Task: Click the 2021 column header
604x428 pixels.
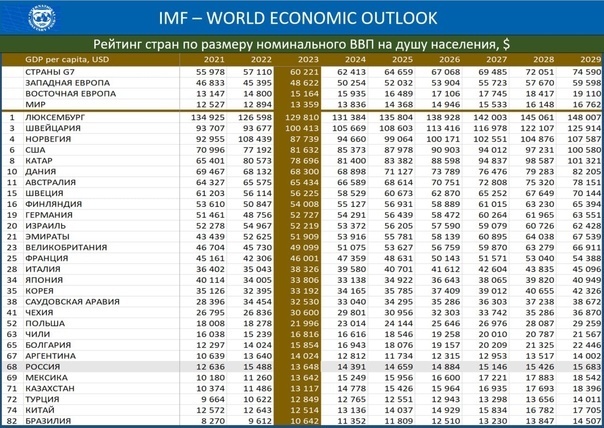Action: click(214, 59)
